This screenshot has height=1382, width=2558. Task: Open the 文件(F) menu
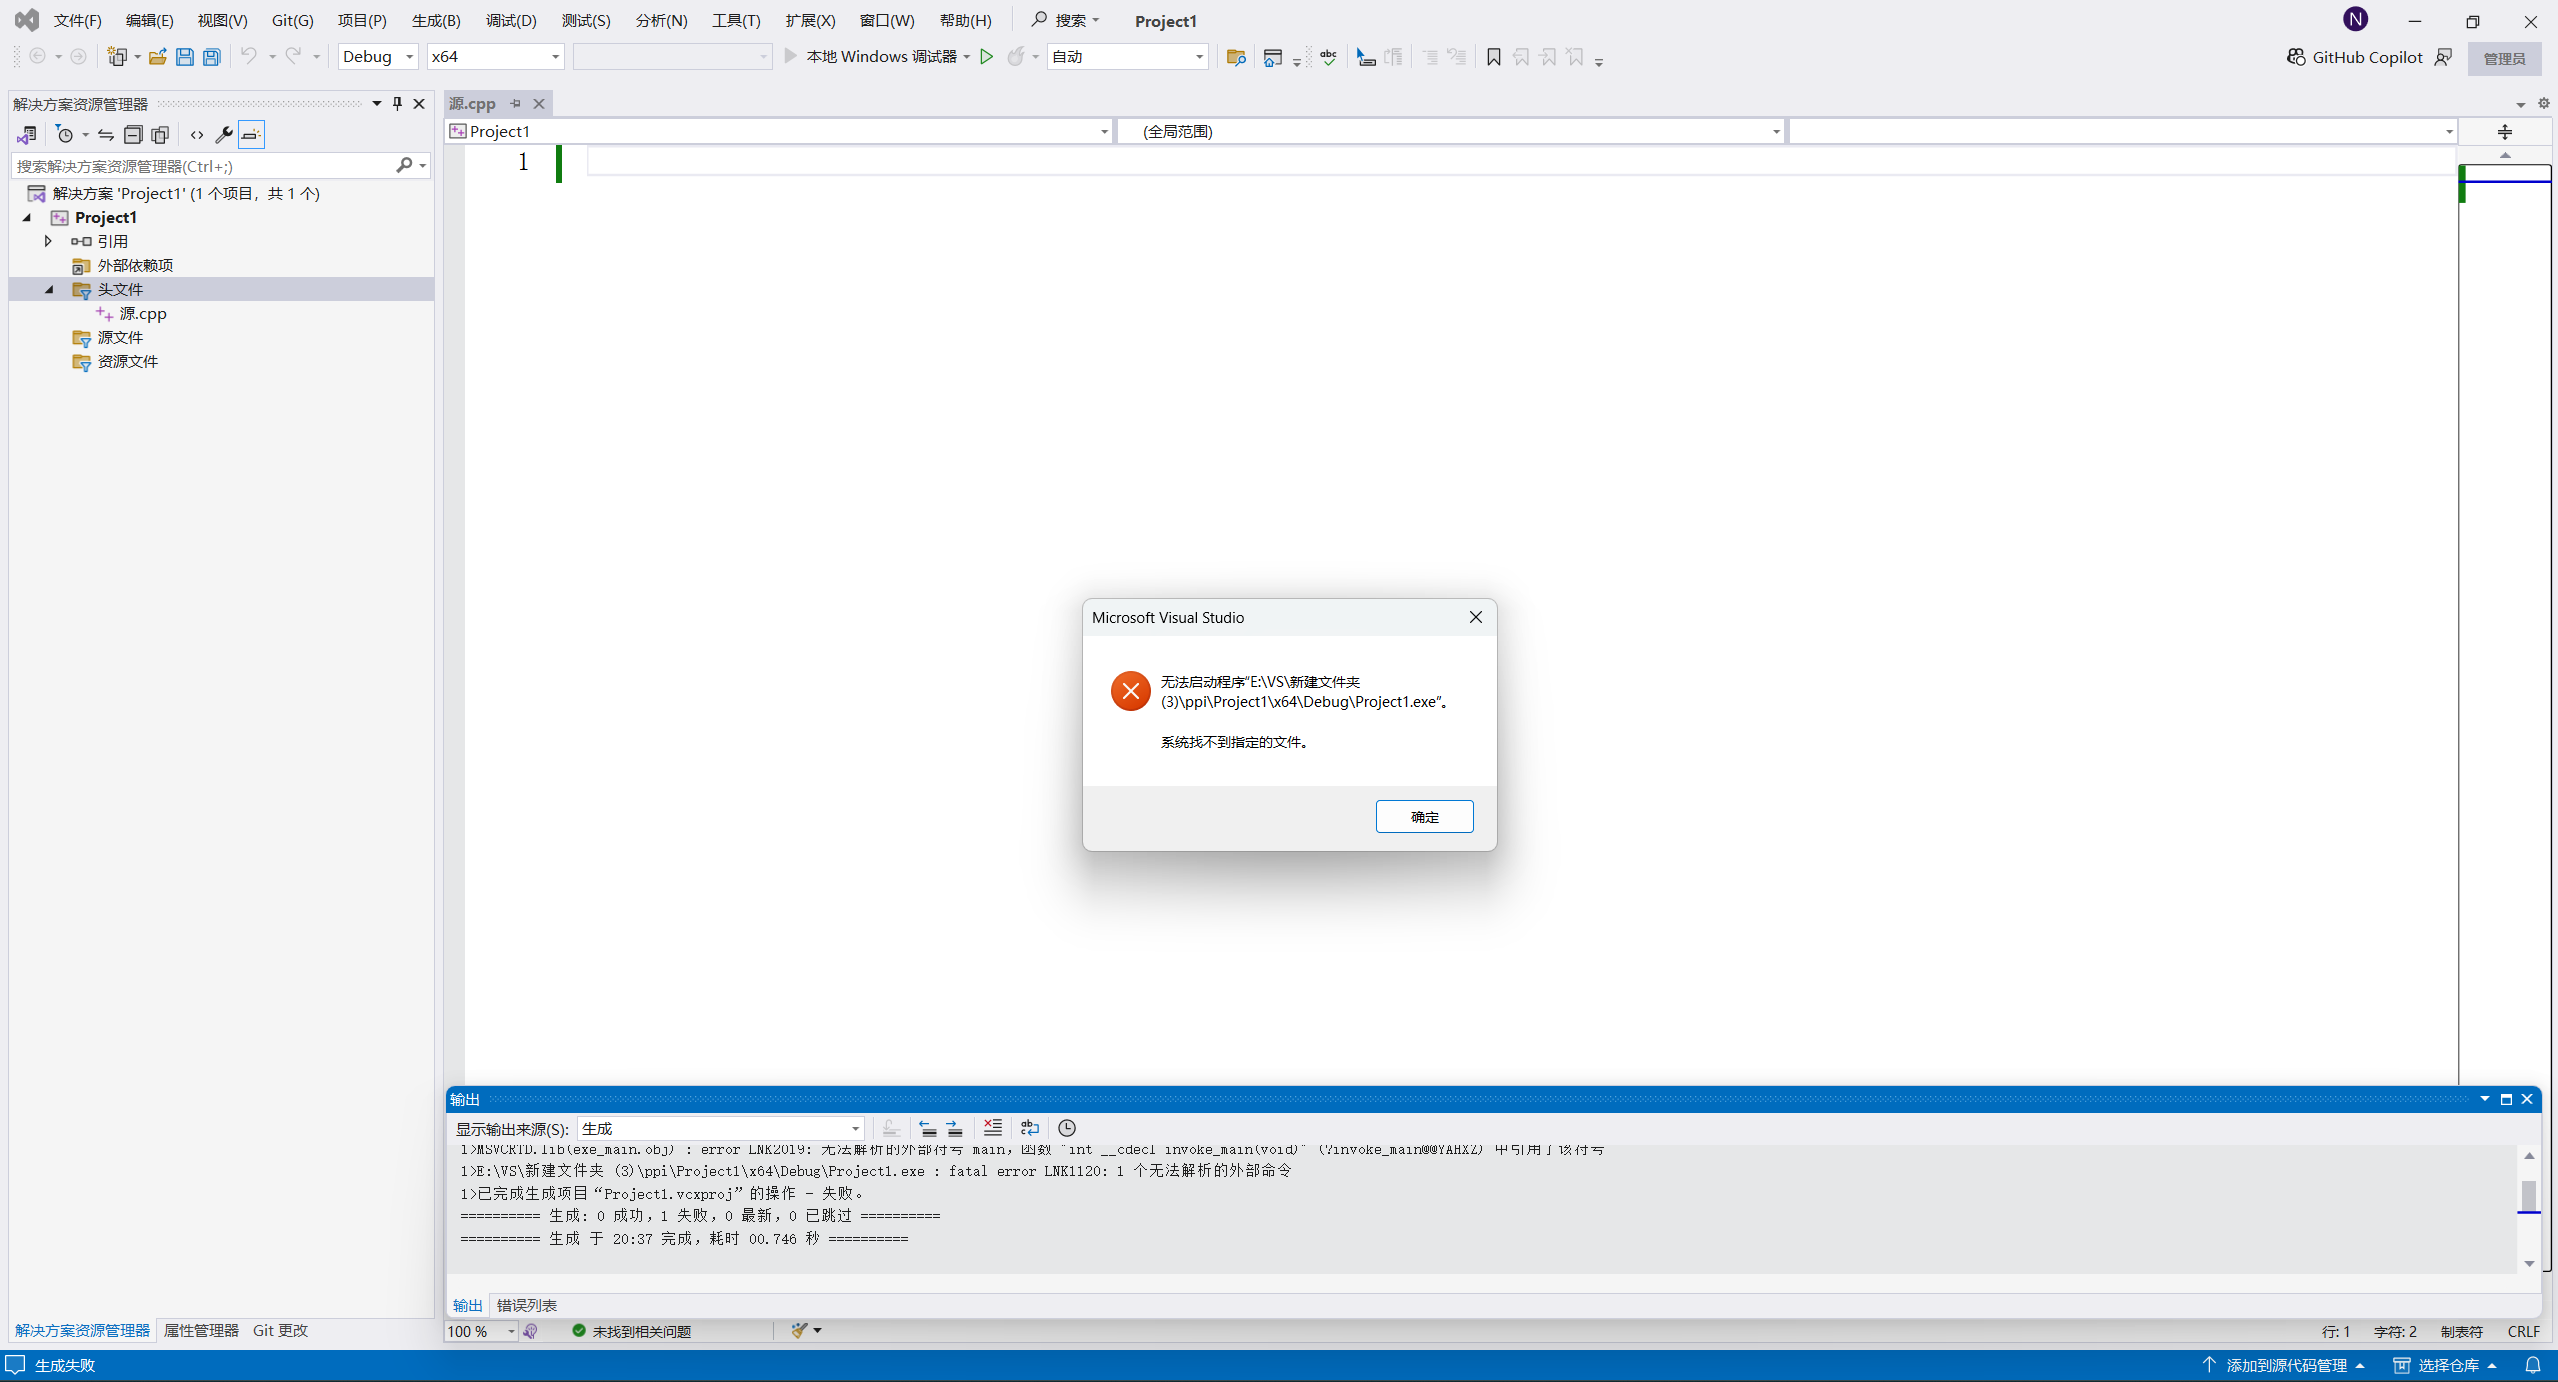pos(78,20)
